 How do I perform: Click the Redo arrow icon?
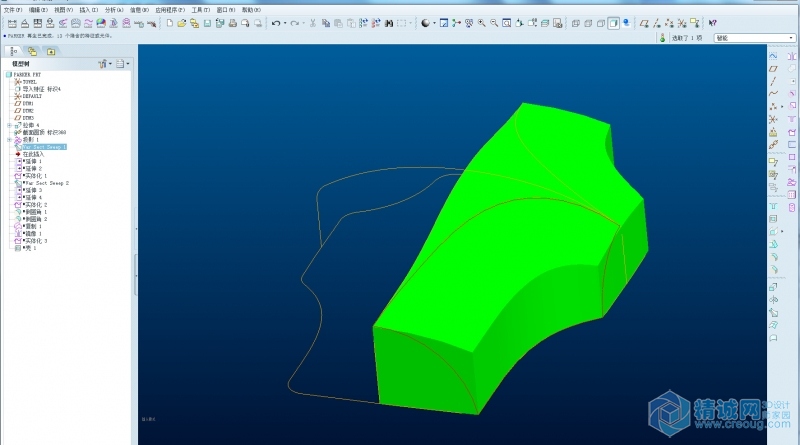tap(294, 23)
